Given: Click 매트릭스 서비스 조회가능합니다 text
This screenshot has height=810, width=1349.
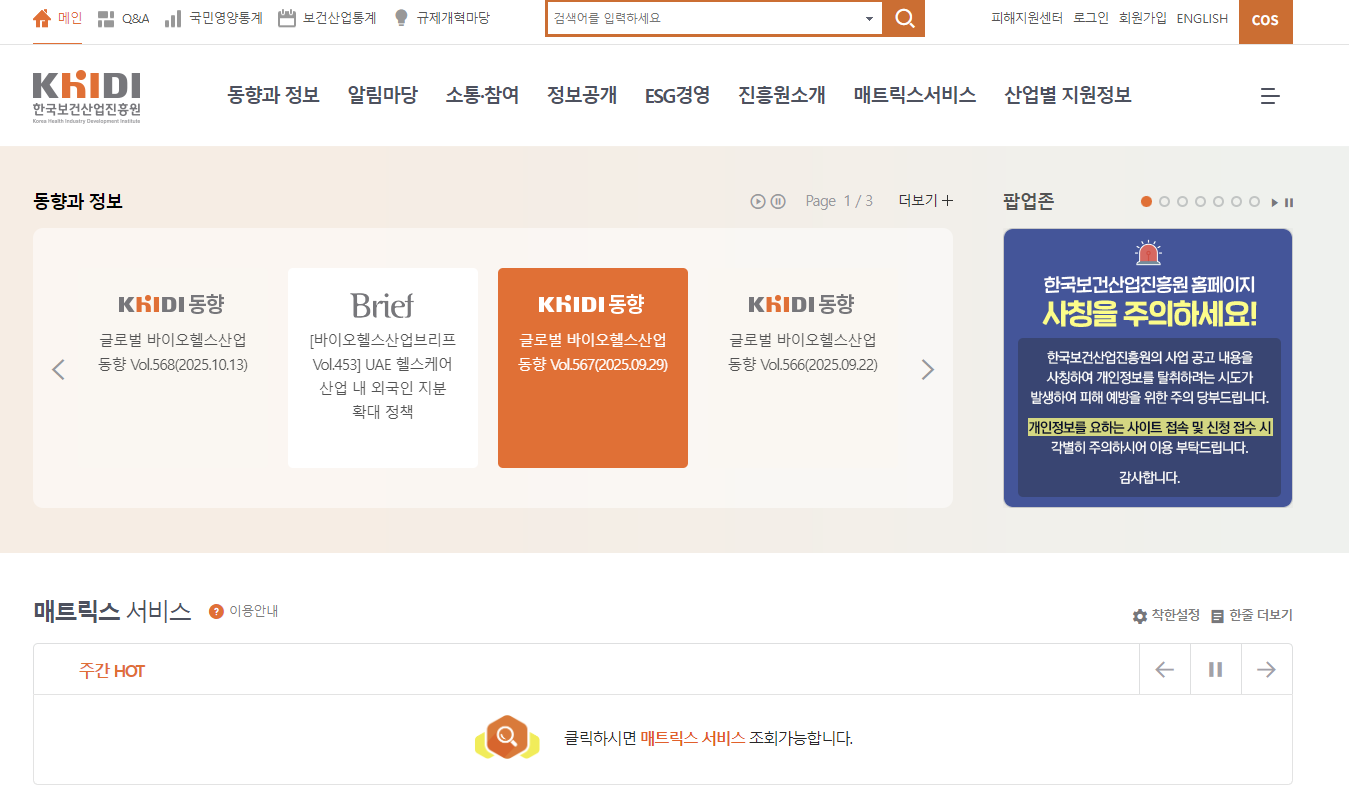Looking at the screenshot, I should tap(746, 739).
